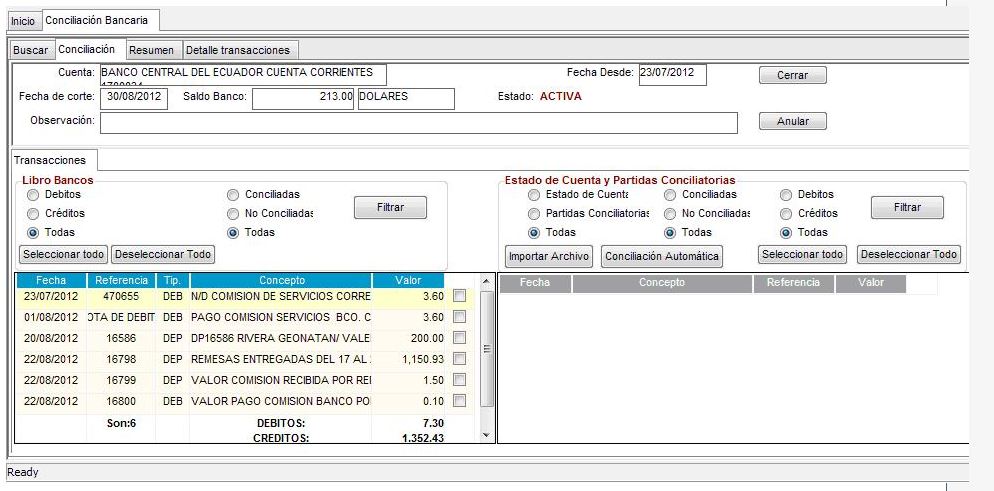994x491 pixels.
Task: Click the Cuenta field
Action: [x=243, y=75]
